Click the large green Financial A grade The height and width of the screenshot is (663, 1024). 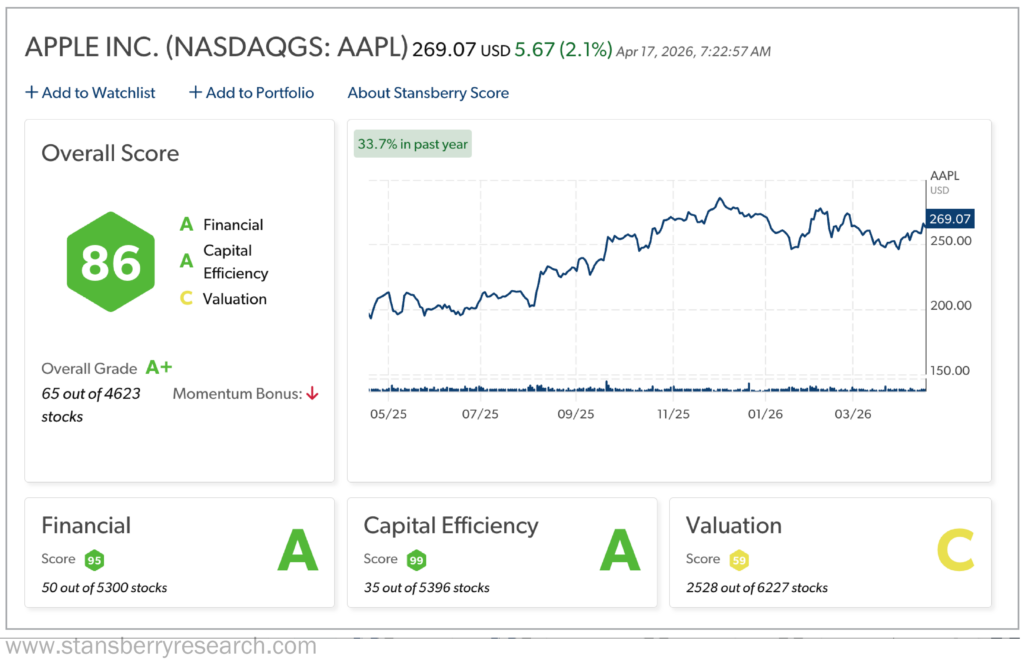(297, 552)
